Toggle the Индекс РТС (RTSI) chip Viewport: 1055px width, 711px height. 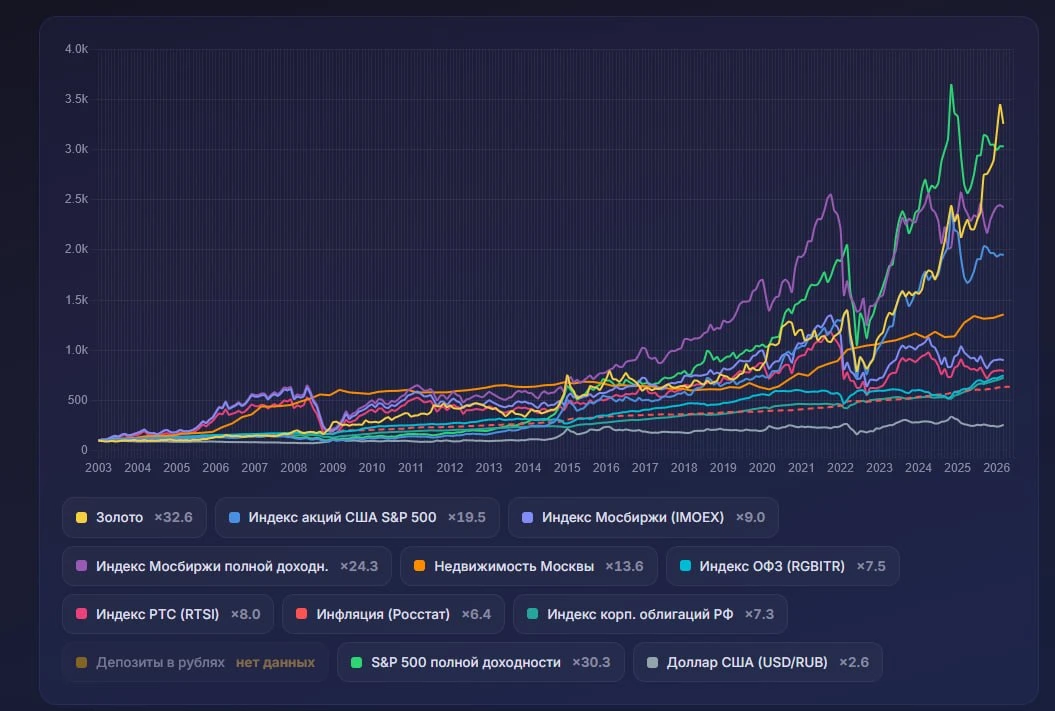pos(168,614)
